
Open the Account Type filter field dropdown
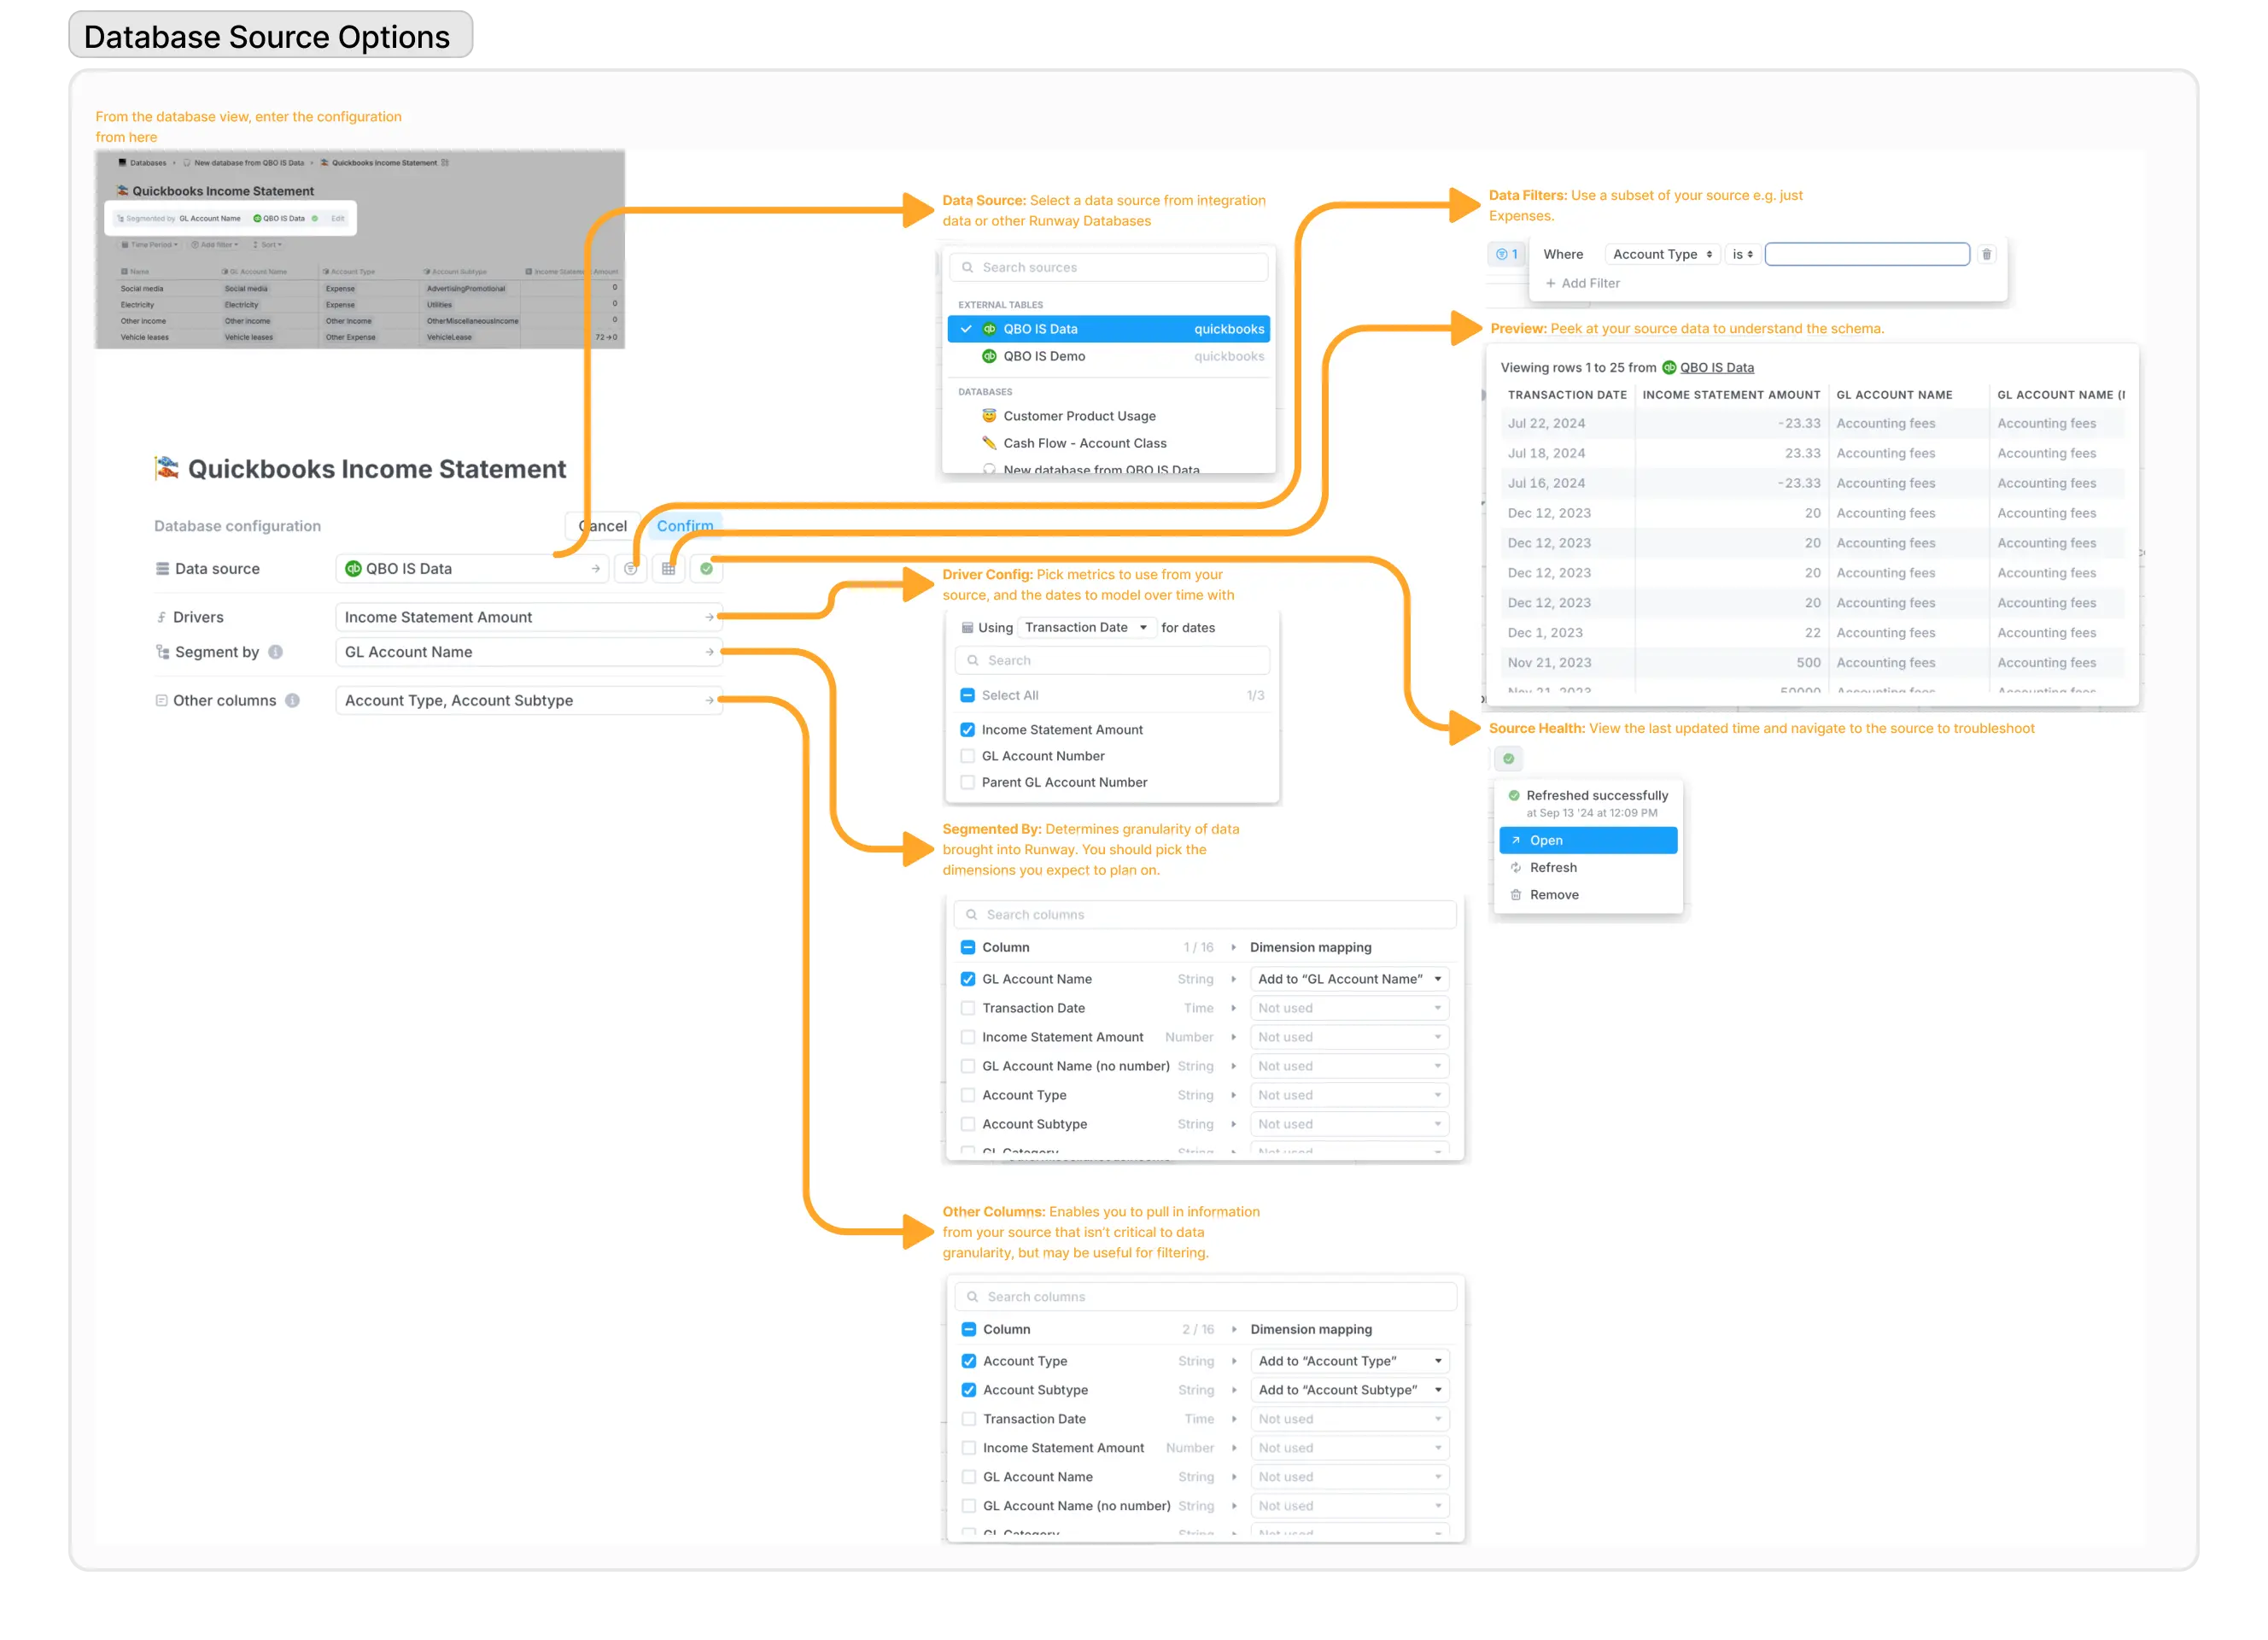(x=1662, y=255)
